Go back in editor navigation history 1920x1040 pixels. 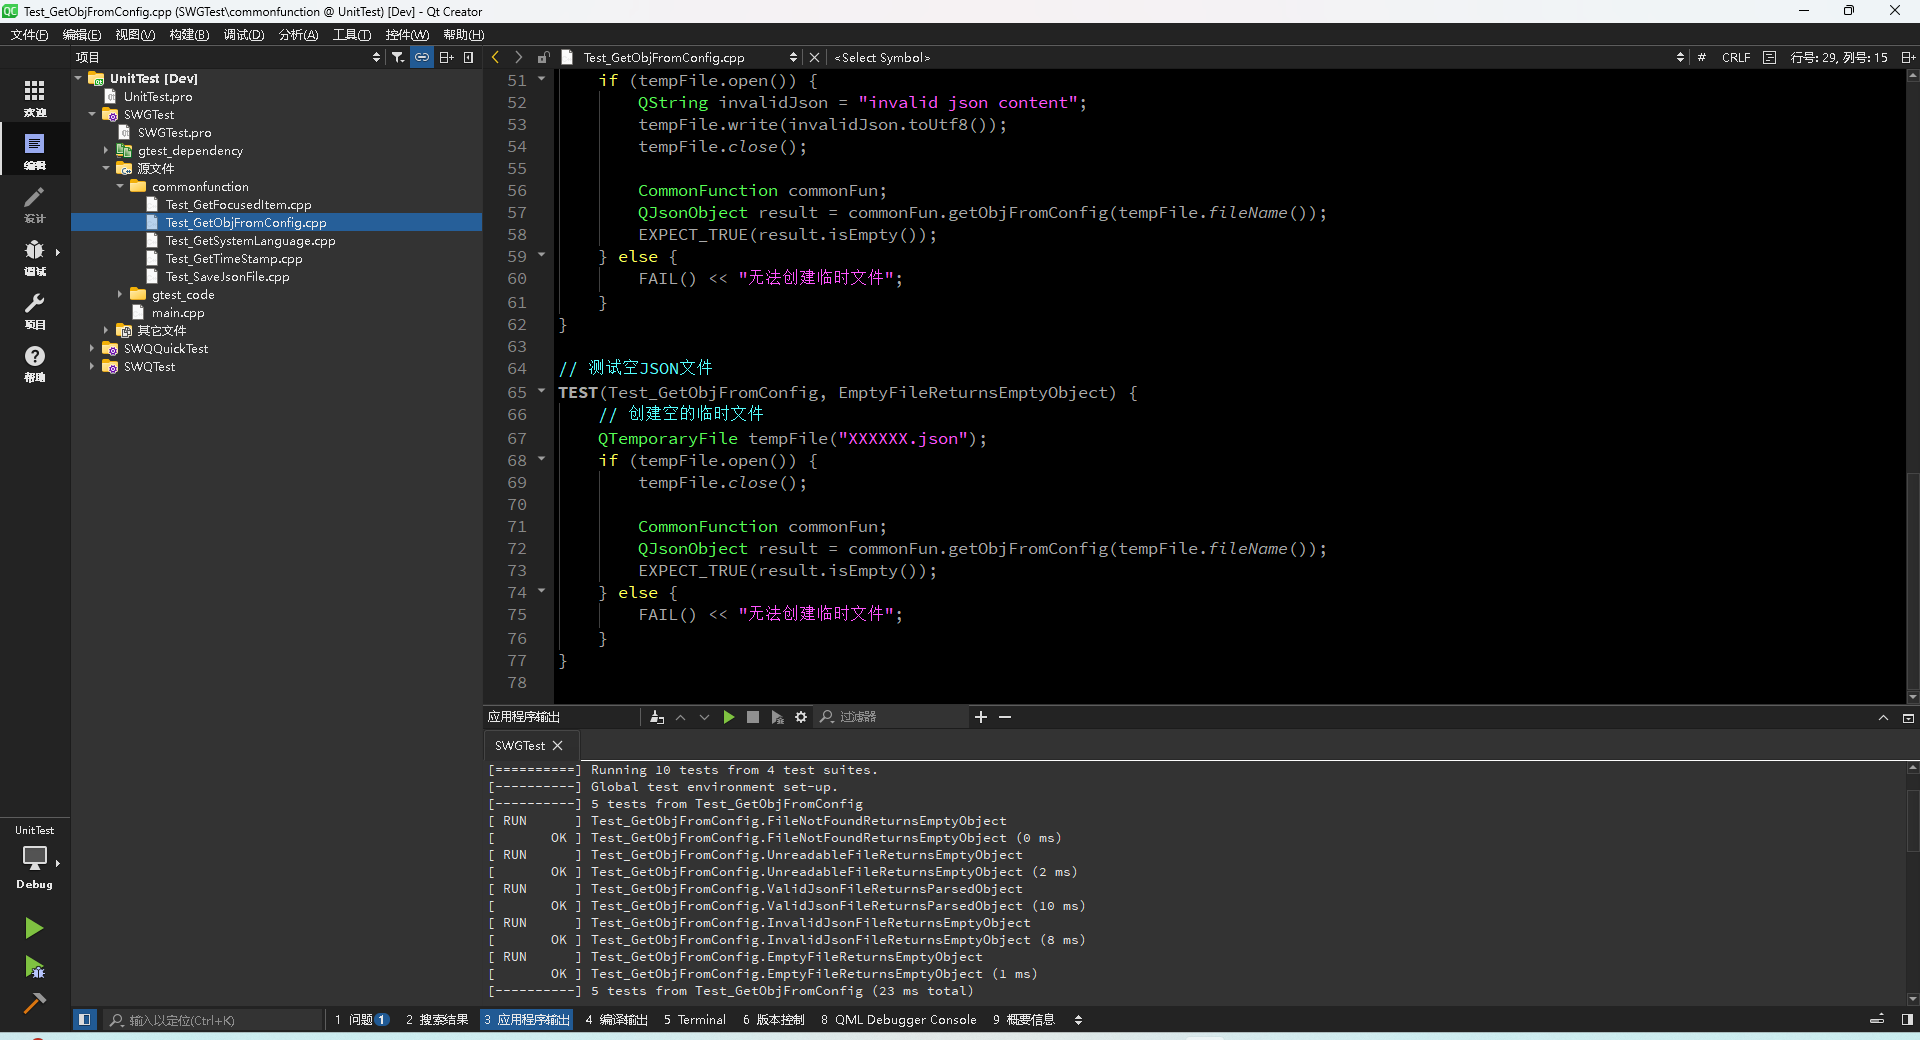pos(495,57)
